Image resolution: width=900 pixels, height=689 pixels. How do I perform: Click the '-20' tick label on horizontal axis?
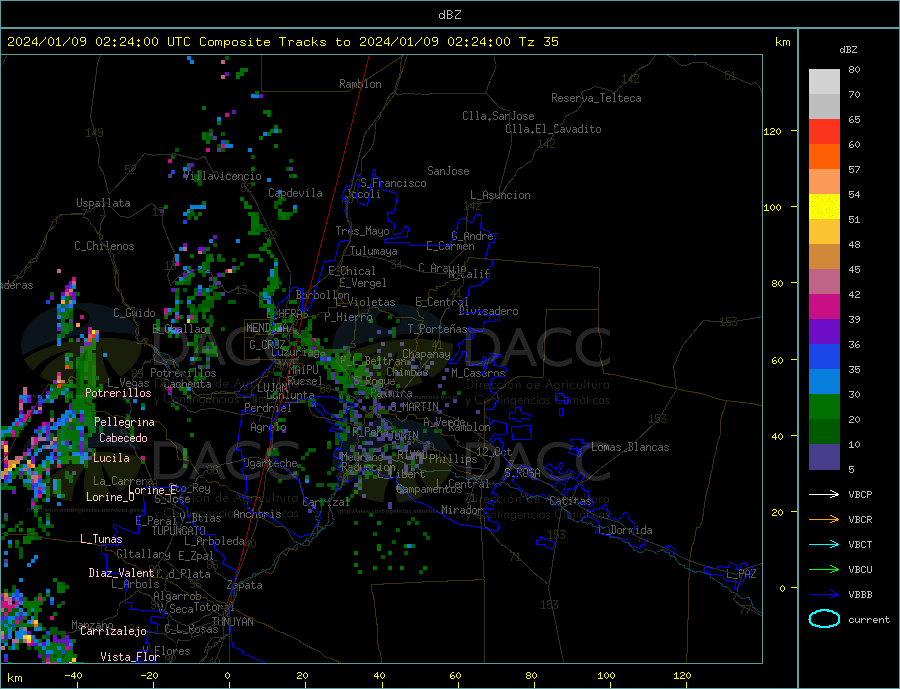[149, 676]
